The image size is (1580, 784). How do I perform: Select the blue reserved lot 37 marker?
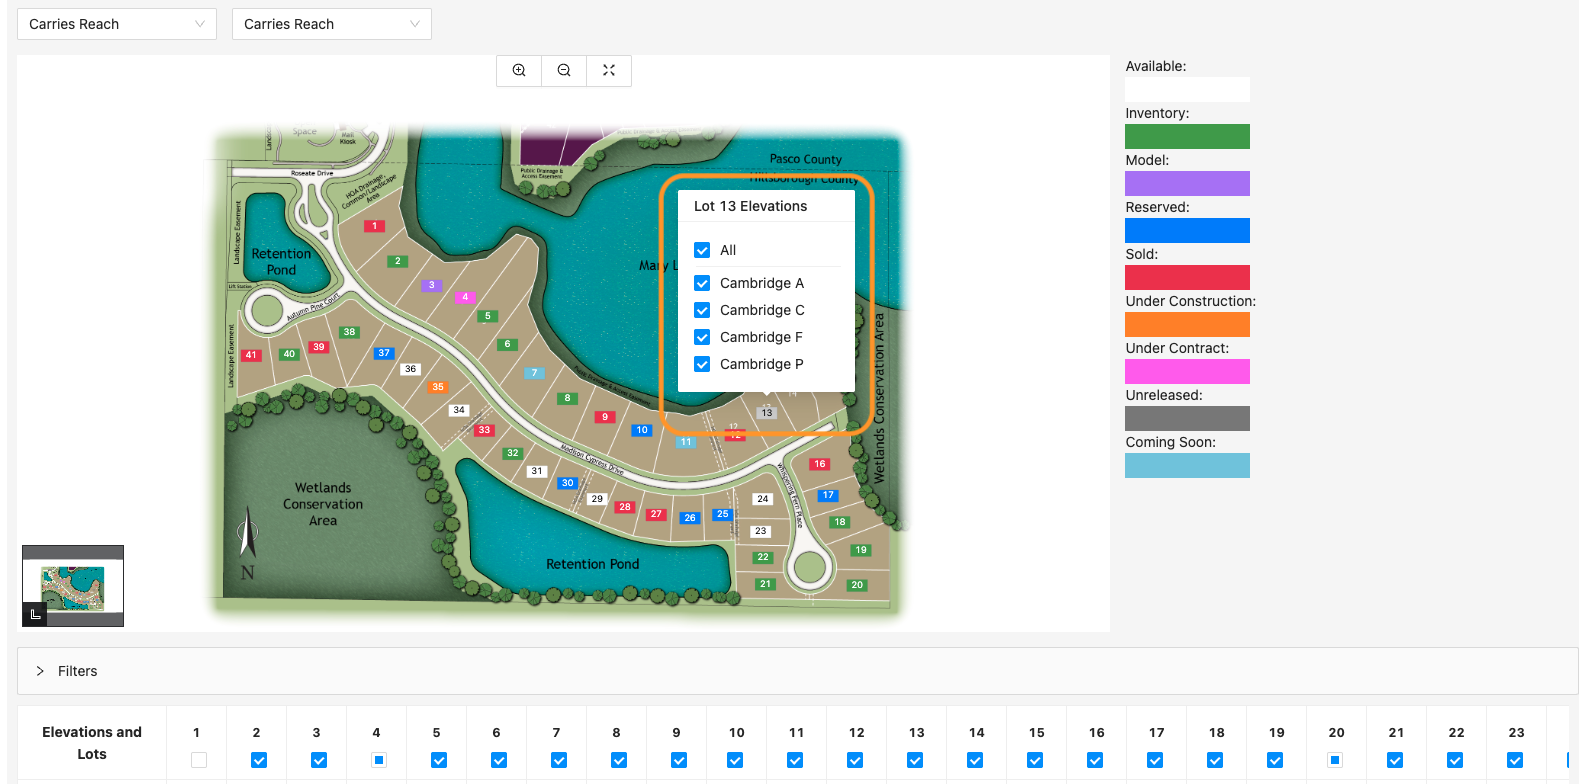[384, 353]
